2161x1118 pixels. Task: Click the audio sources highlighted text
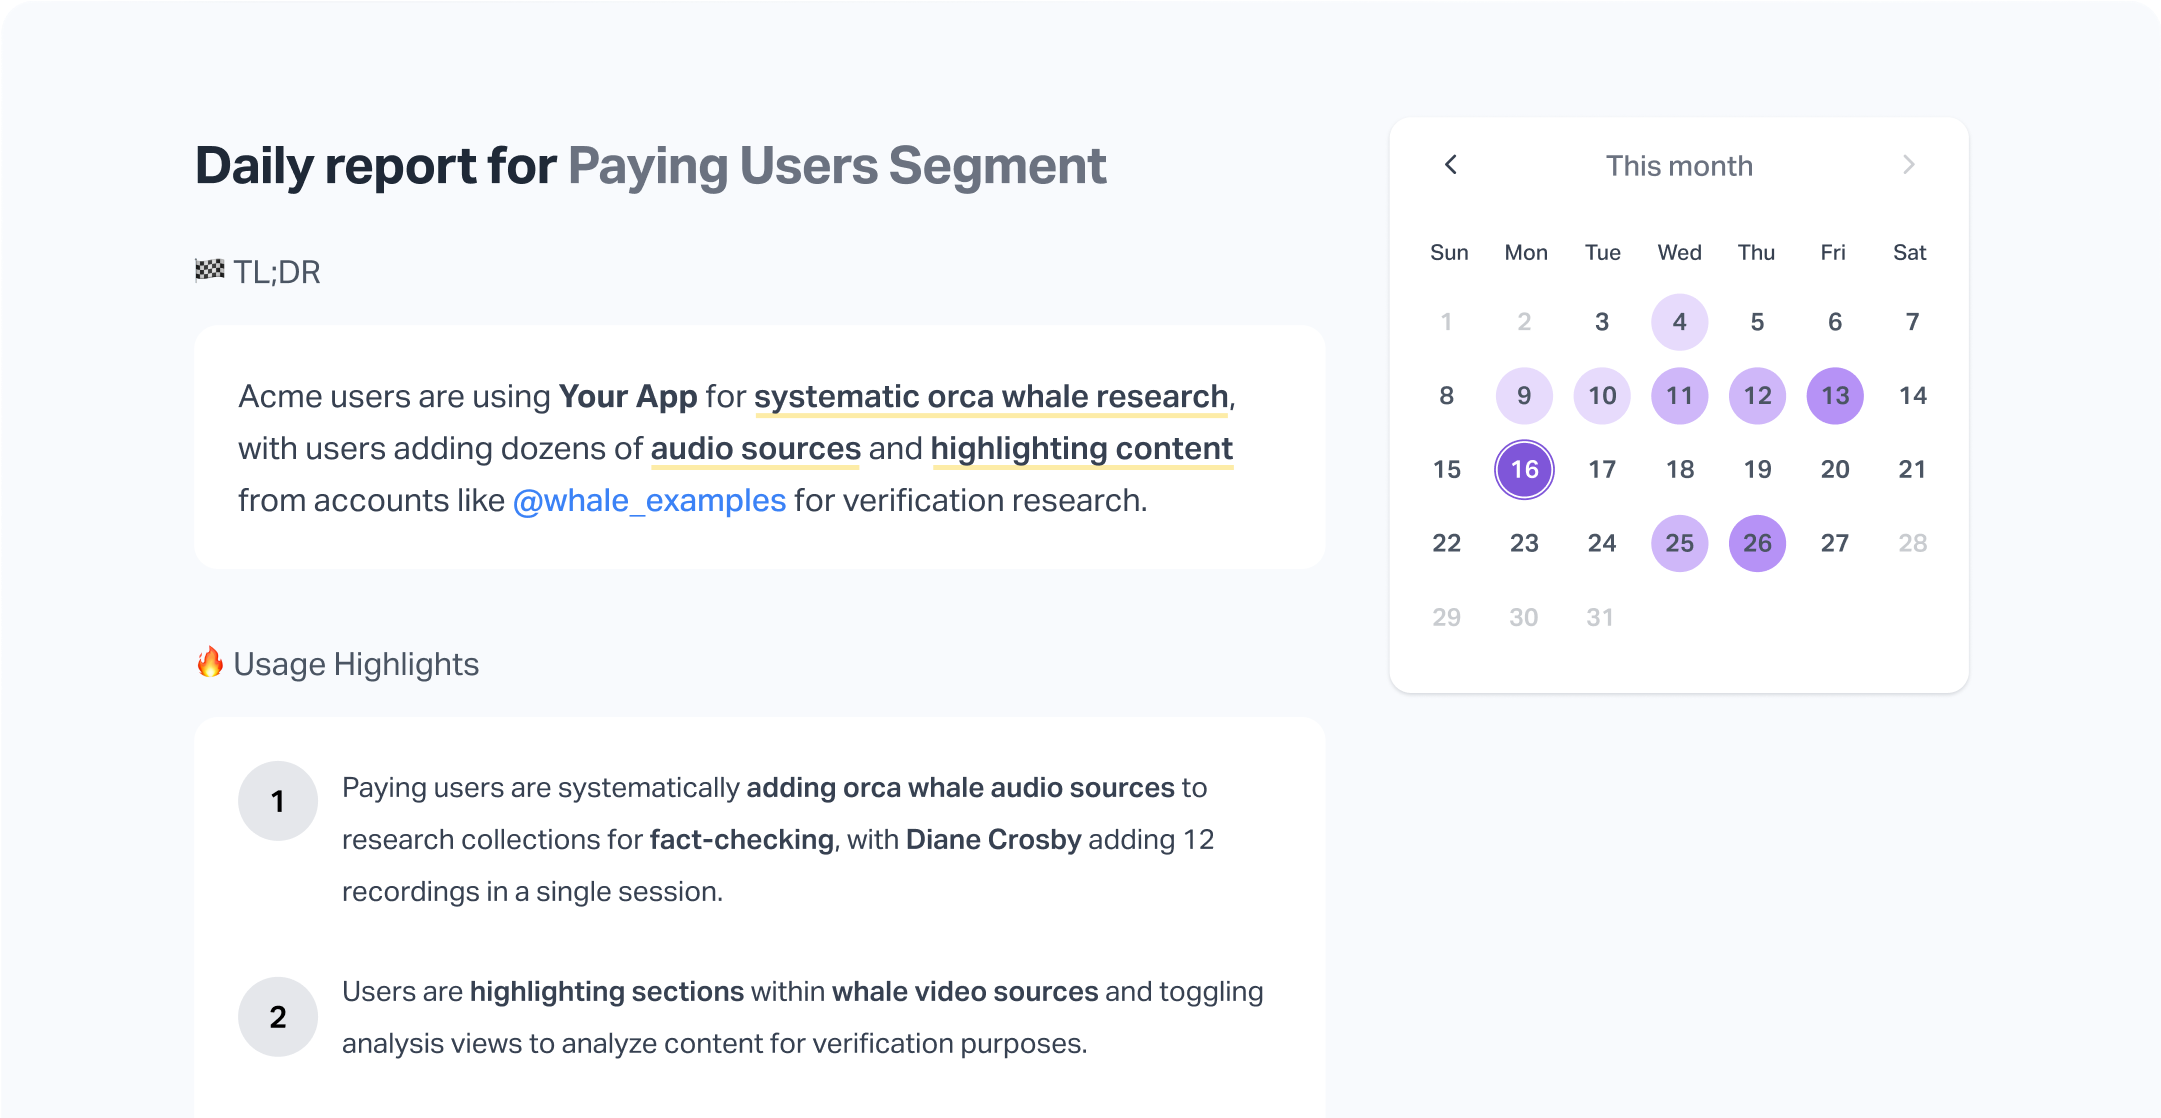tap(755, 448)
